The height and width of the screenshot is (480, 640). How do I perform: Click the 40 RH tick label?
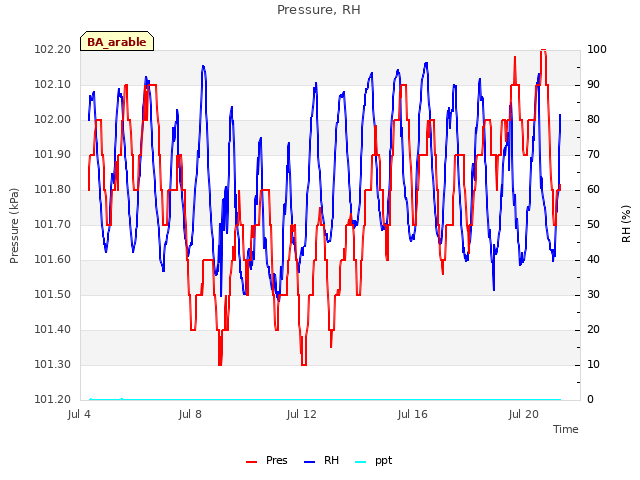tap(593, 260)
